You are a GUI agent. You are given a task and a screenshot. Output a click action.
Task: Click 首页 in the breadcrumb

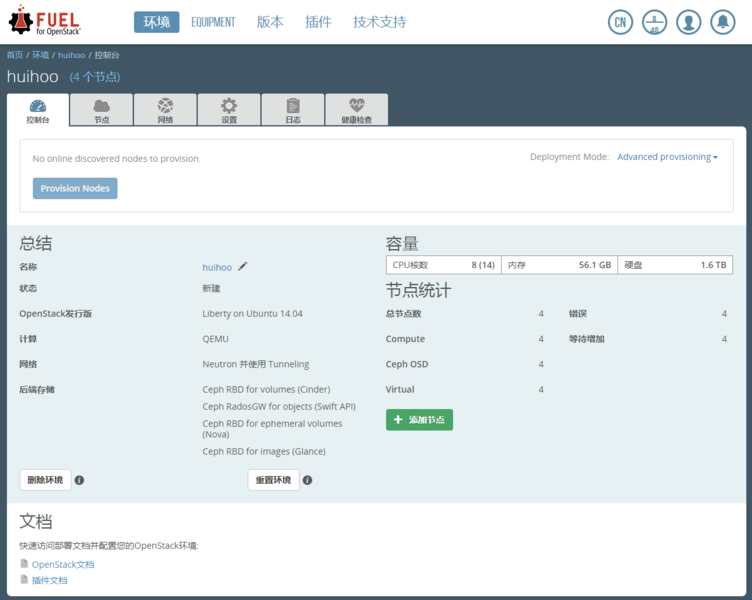pos(15,55)
